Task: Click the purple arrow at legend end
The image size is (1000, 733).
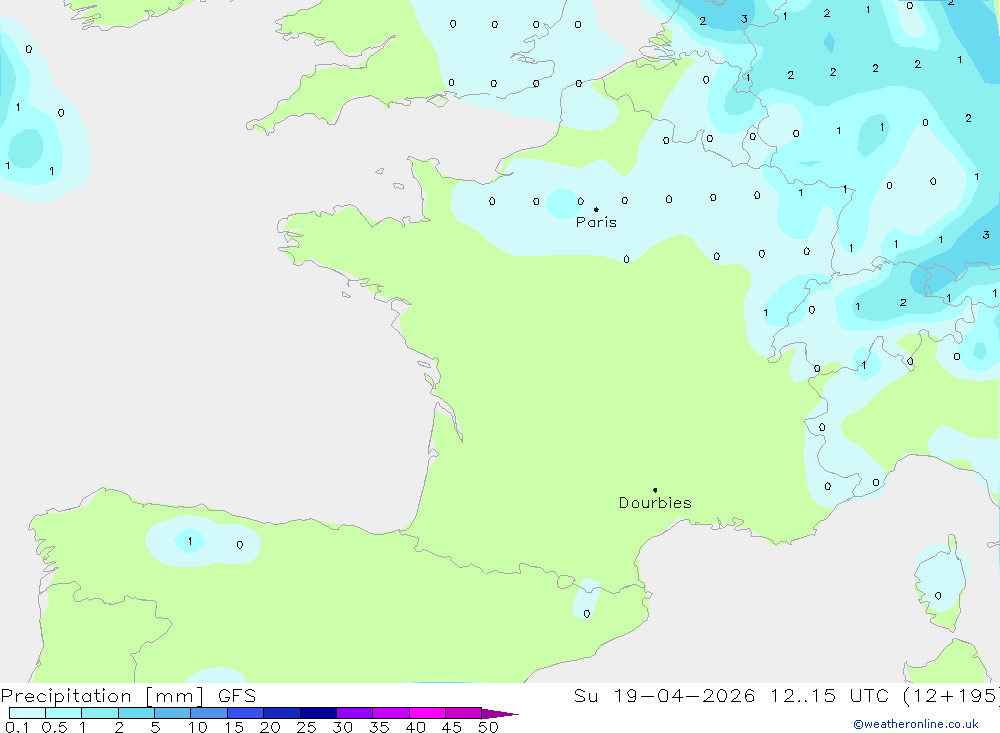Action: [500, 714]
